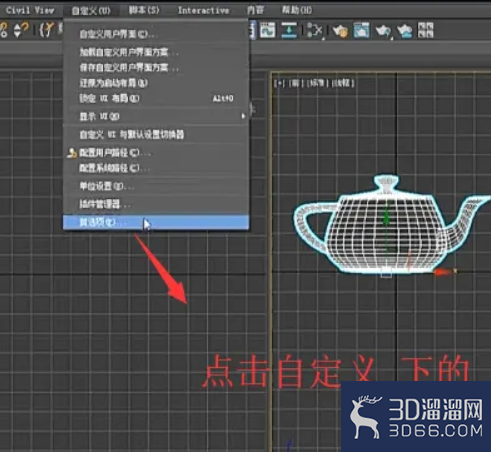
Task: Toggle 锁定 UI 布局 (Alt+0)
Action: [156, 98]
